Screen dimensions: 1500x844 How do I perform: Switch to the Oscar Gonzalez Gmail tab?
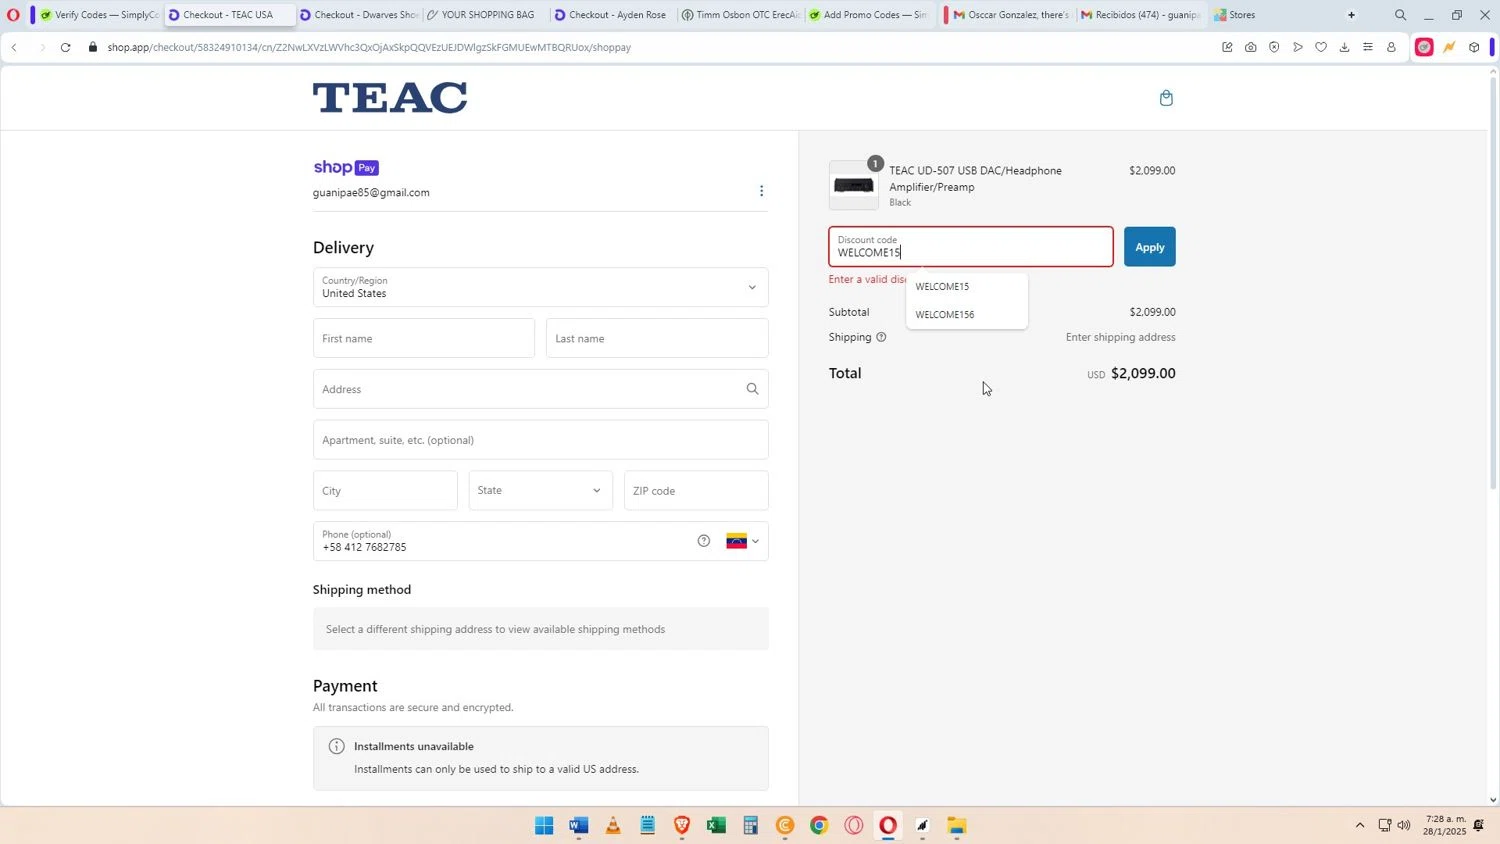tap(1010, 15)
